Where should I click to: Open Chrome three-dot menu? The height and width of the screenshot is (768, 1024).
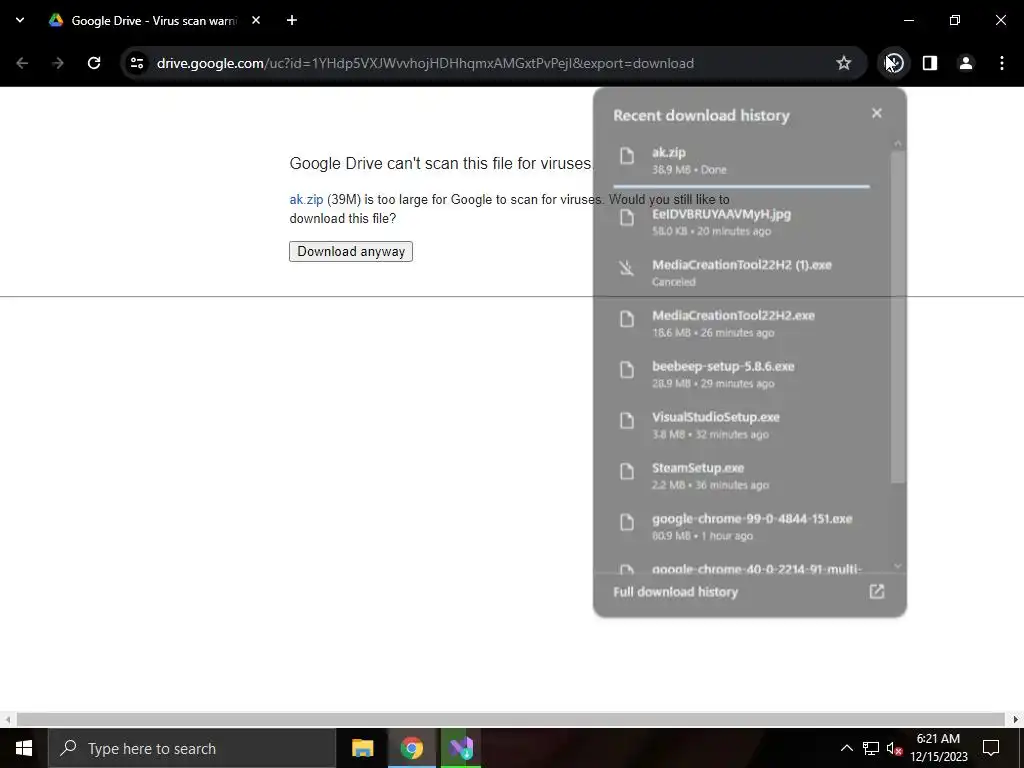[x=1002, y=63]
